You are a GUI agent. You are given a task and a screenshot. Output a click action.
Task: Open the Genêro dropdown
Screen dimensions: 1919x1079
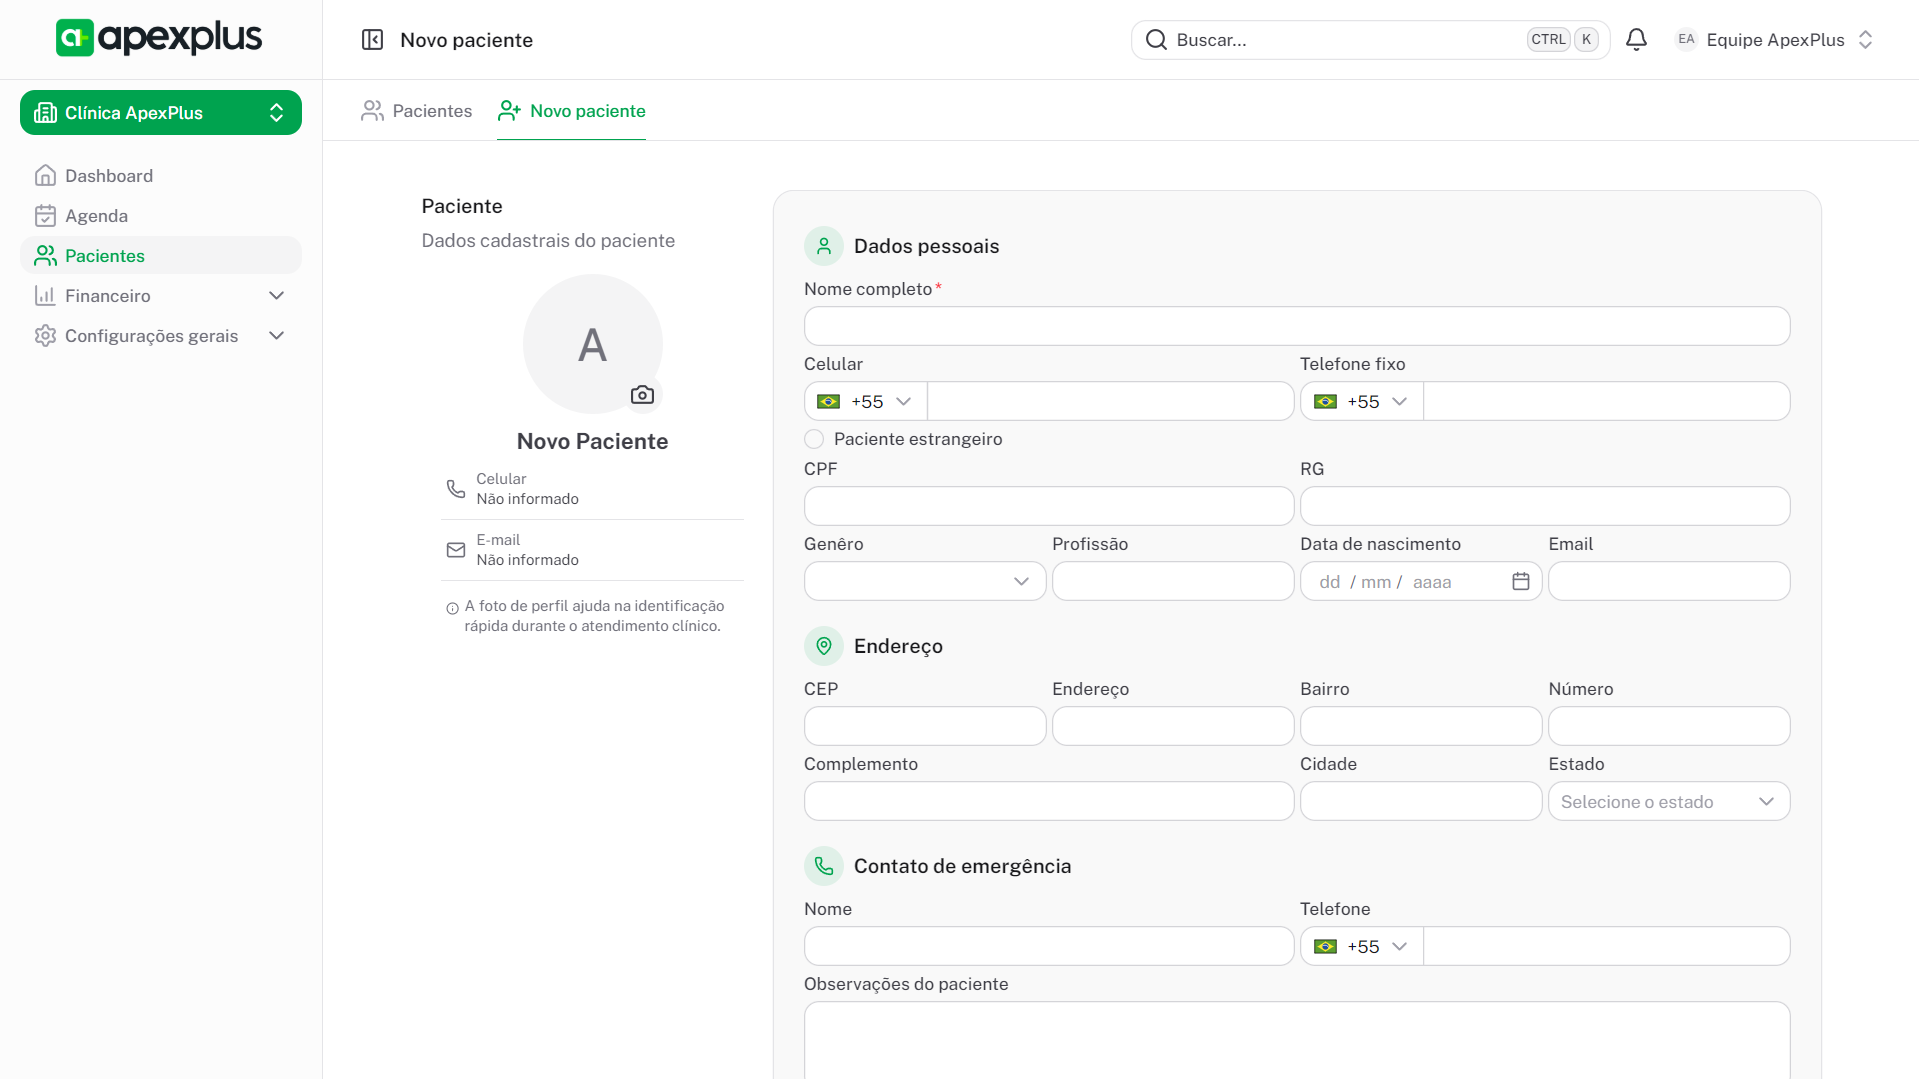[x=924, y=581]
